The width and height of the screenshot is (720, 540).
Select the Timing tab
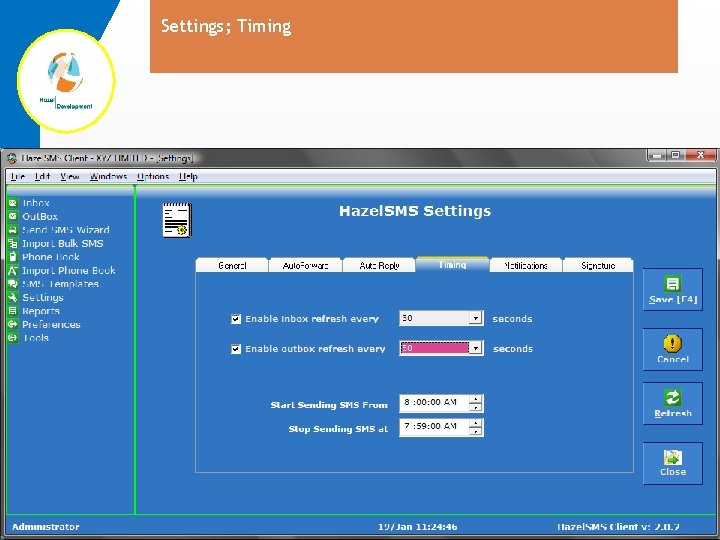click(x=452, y=264)
